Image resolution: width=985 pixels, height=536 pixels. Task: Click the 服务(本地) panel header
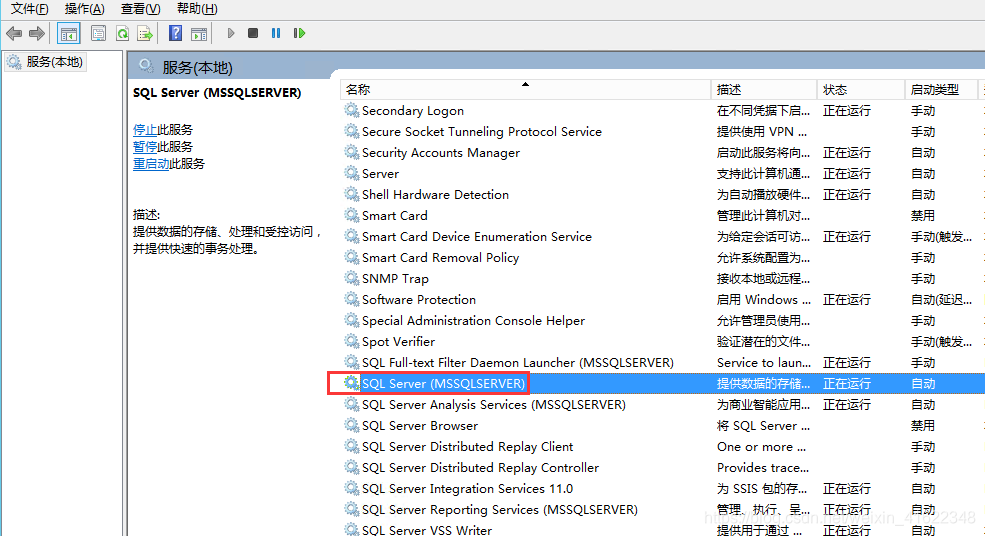(197, 67)
